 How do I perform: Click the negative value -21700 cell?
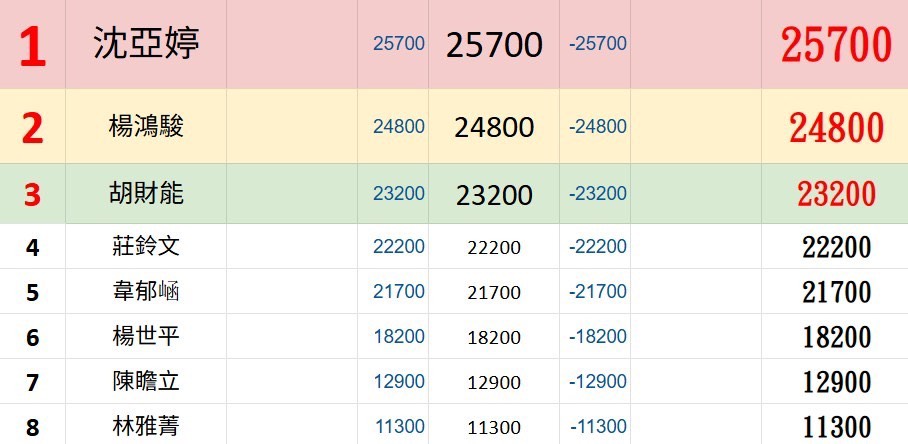(597, 292)
